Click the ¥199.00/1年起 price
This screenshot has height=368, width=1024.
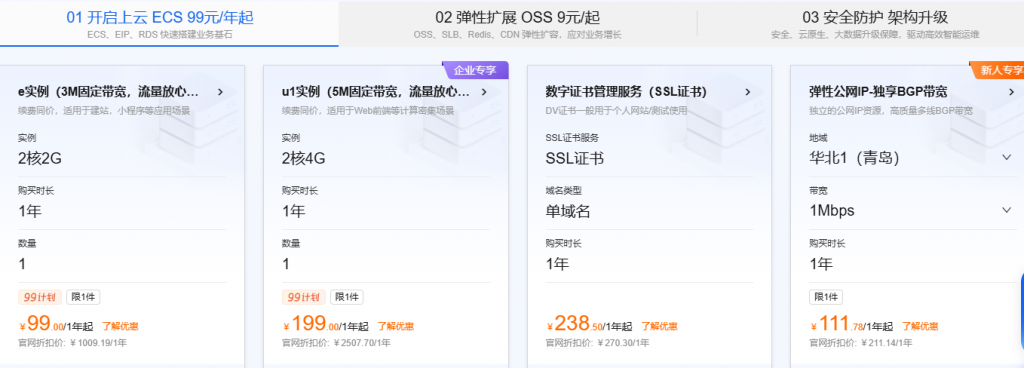[x=326, y=324]
